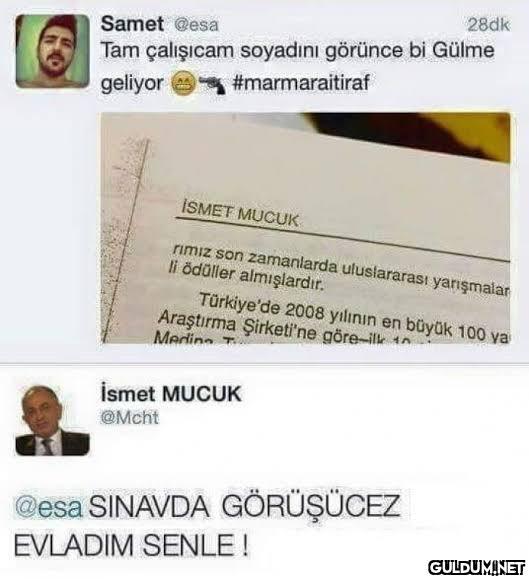Click the 28dk timestamp
Viewport: 529px width, 579px height.
tap(488, 25)
